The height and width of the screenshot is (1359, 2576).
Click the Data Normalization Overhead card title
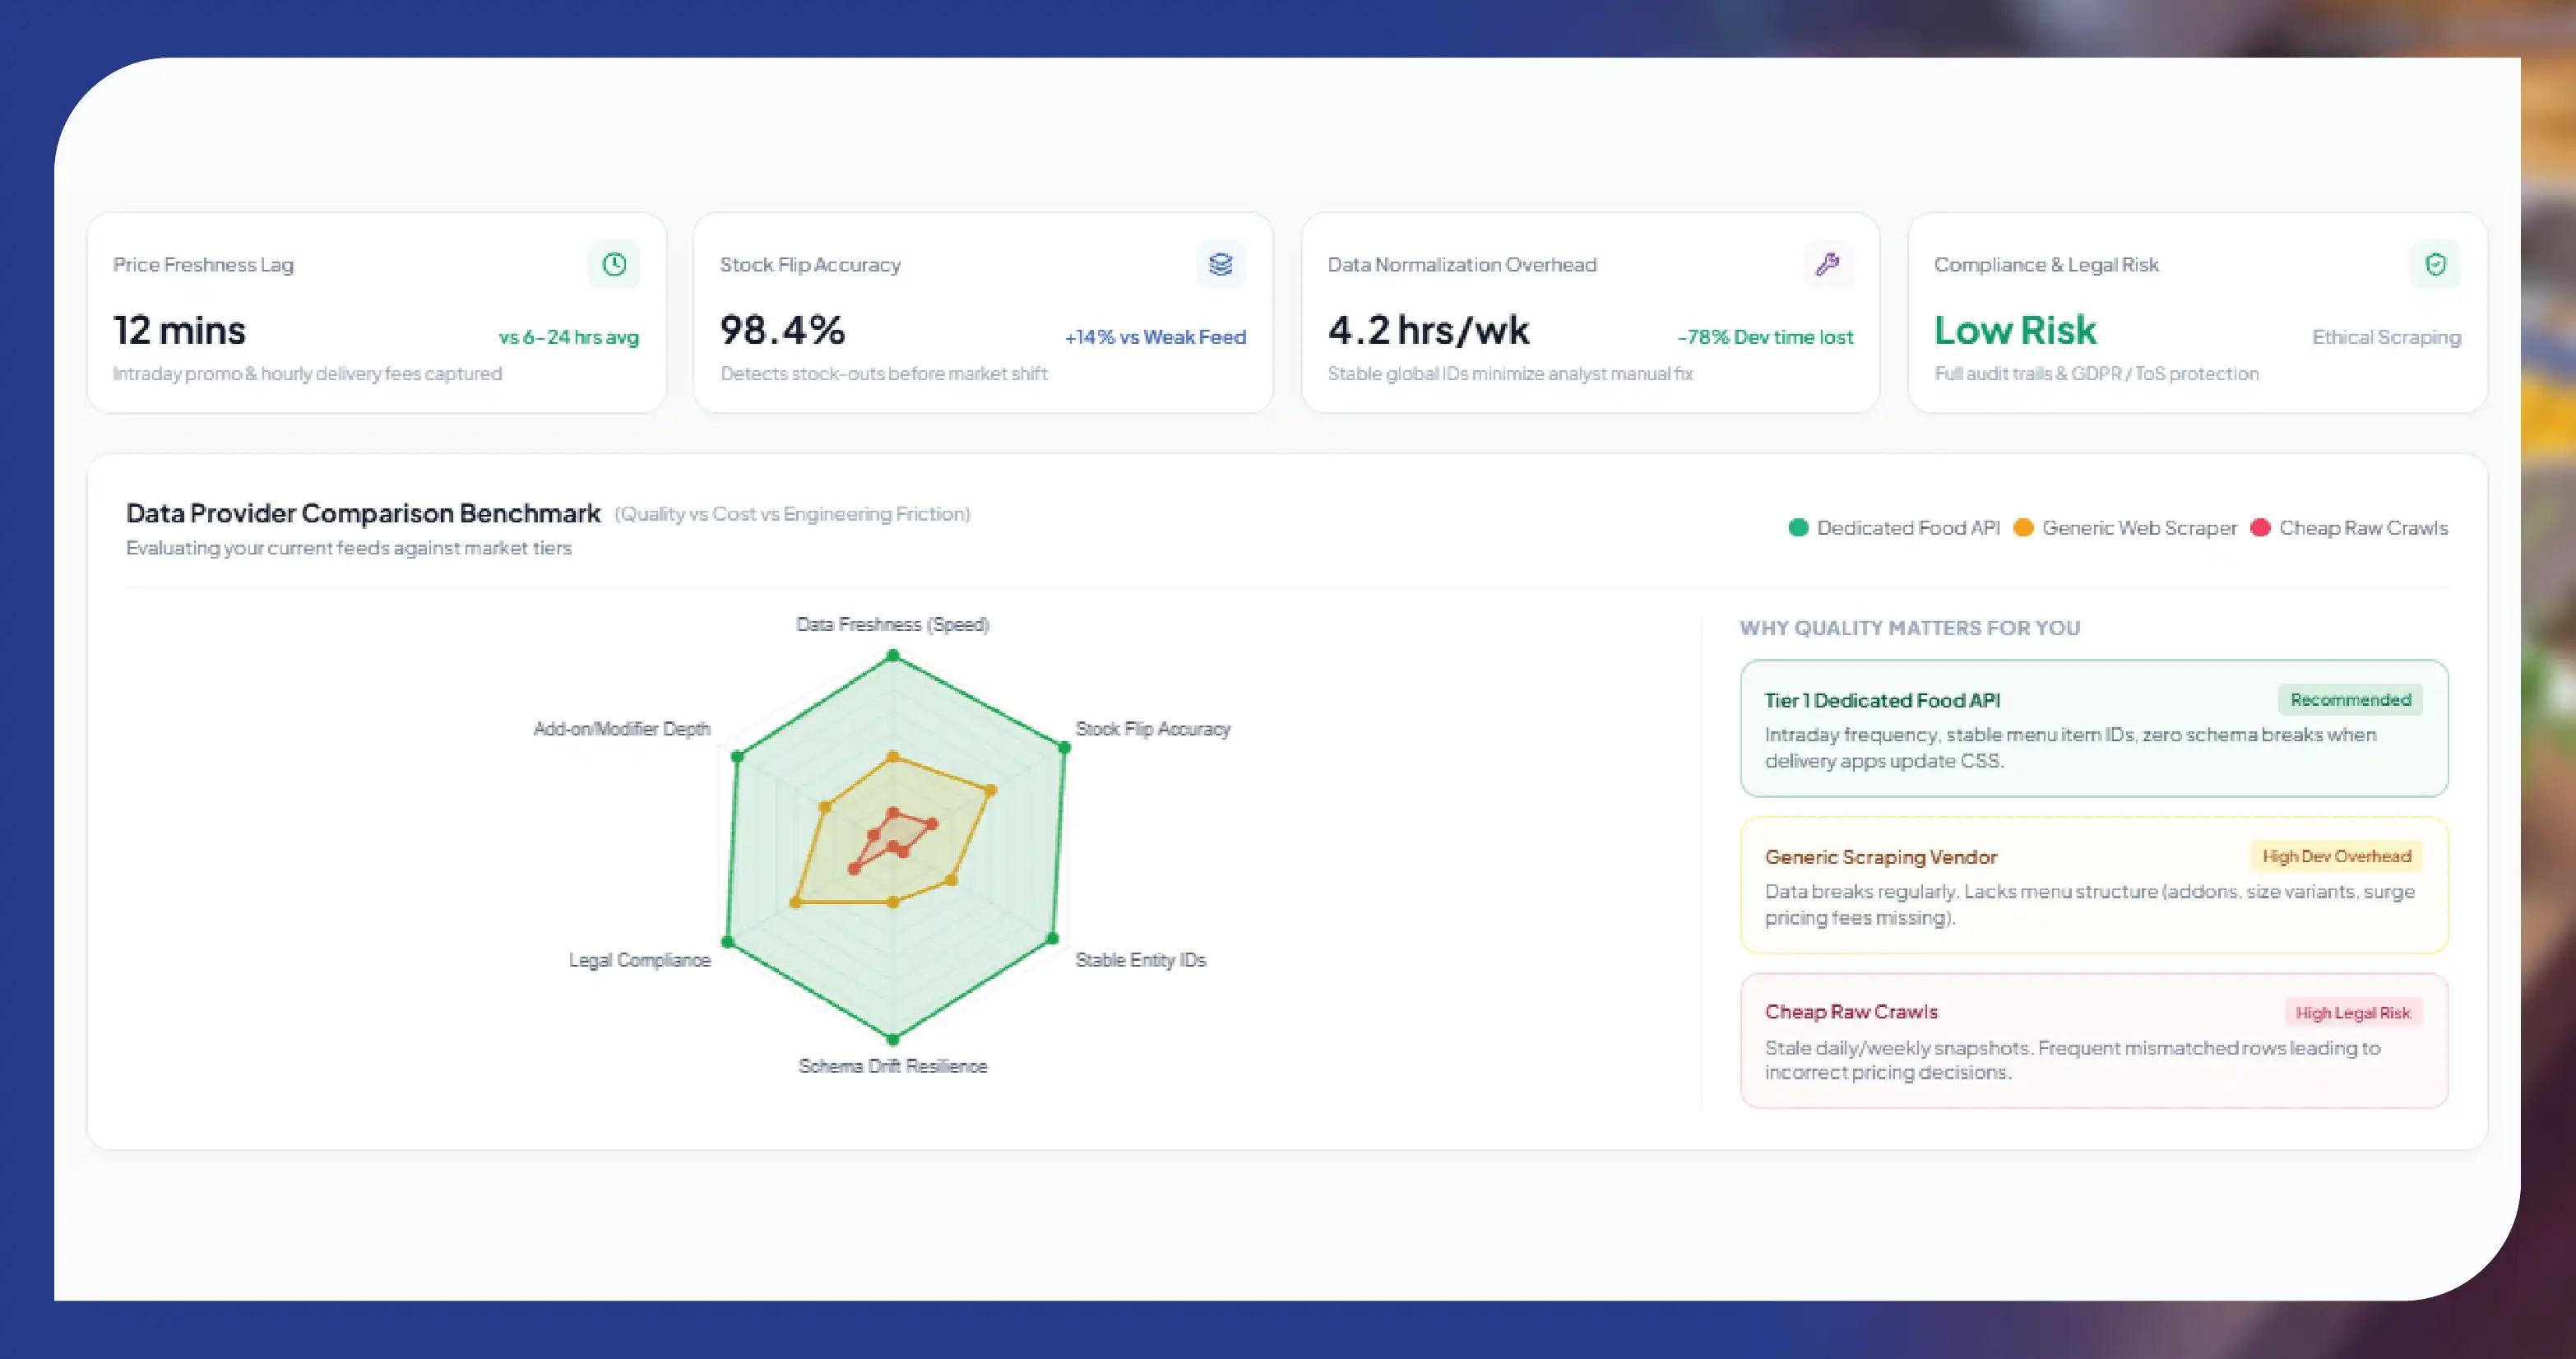(x=1462, y=265)
